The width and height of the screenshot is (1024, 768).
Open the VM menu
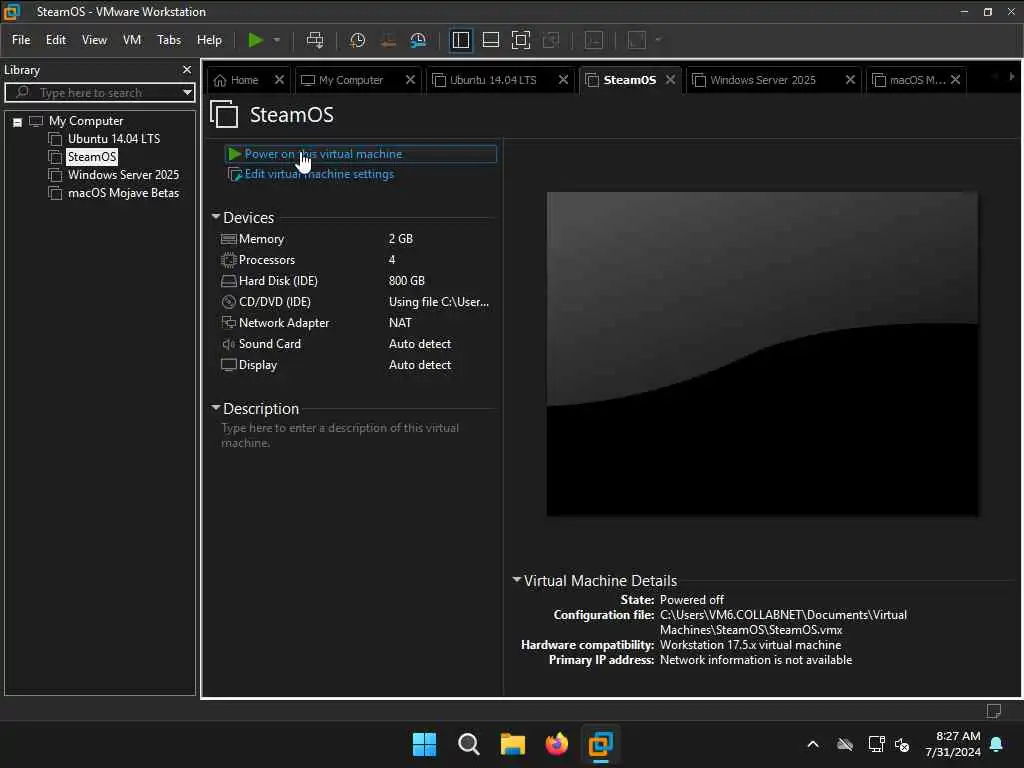click(x=132, y=40)
